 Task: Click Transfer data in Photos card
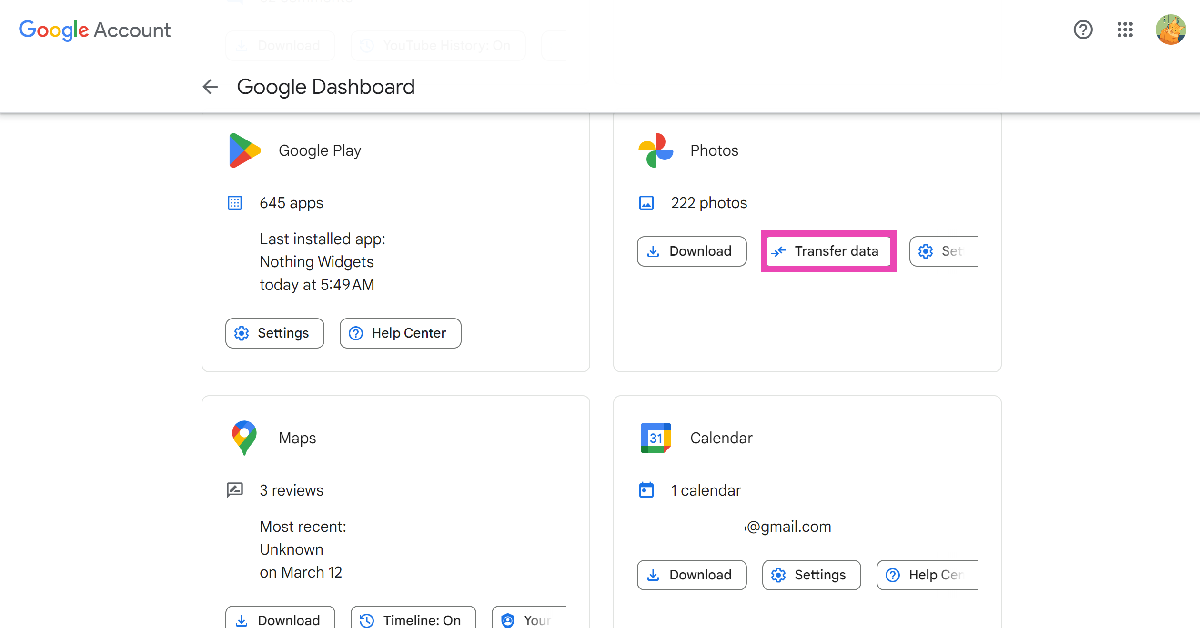point(827,251)
